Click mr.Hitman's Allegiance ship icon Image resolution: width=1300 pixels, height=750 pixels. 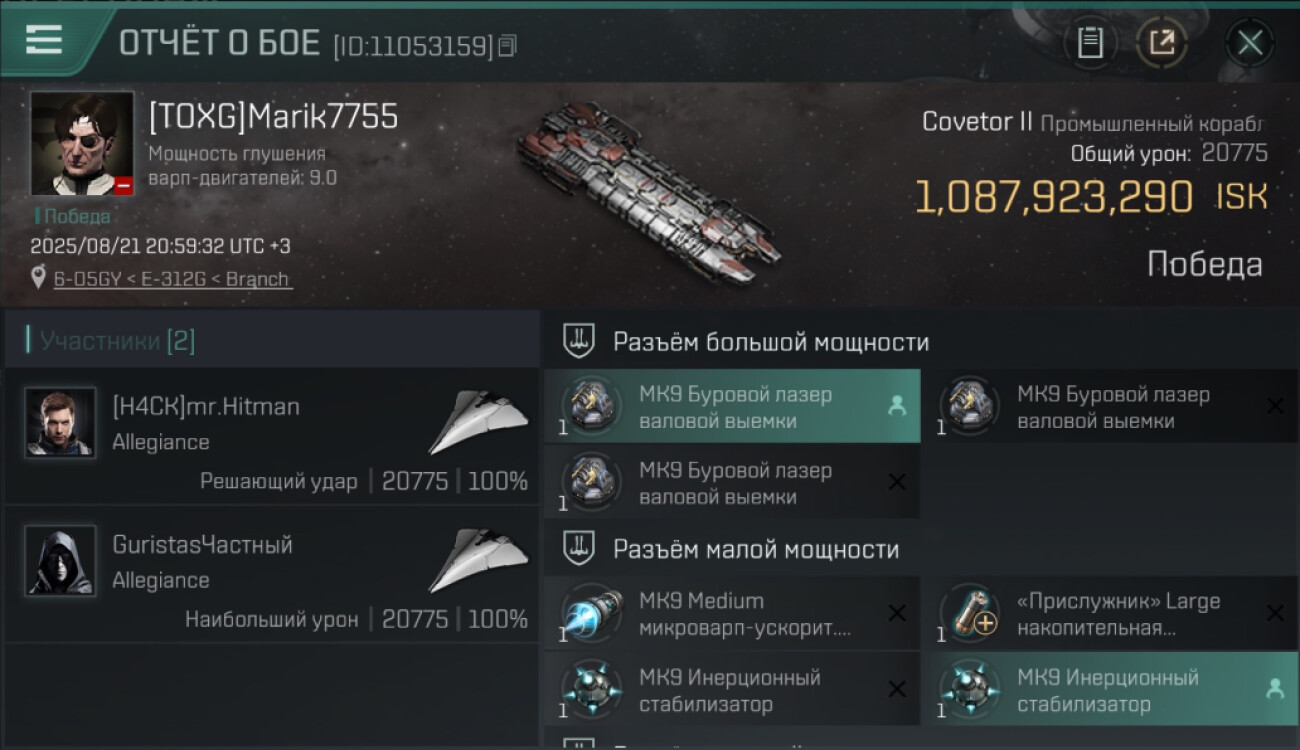tap(479, 423)
